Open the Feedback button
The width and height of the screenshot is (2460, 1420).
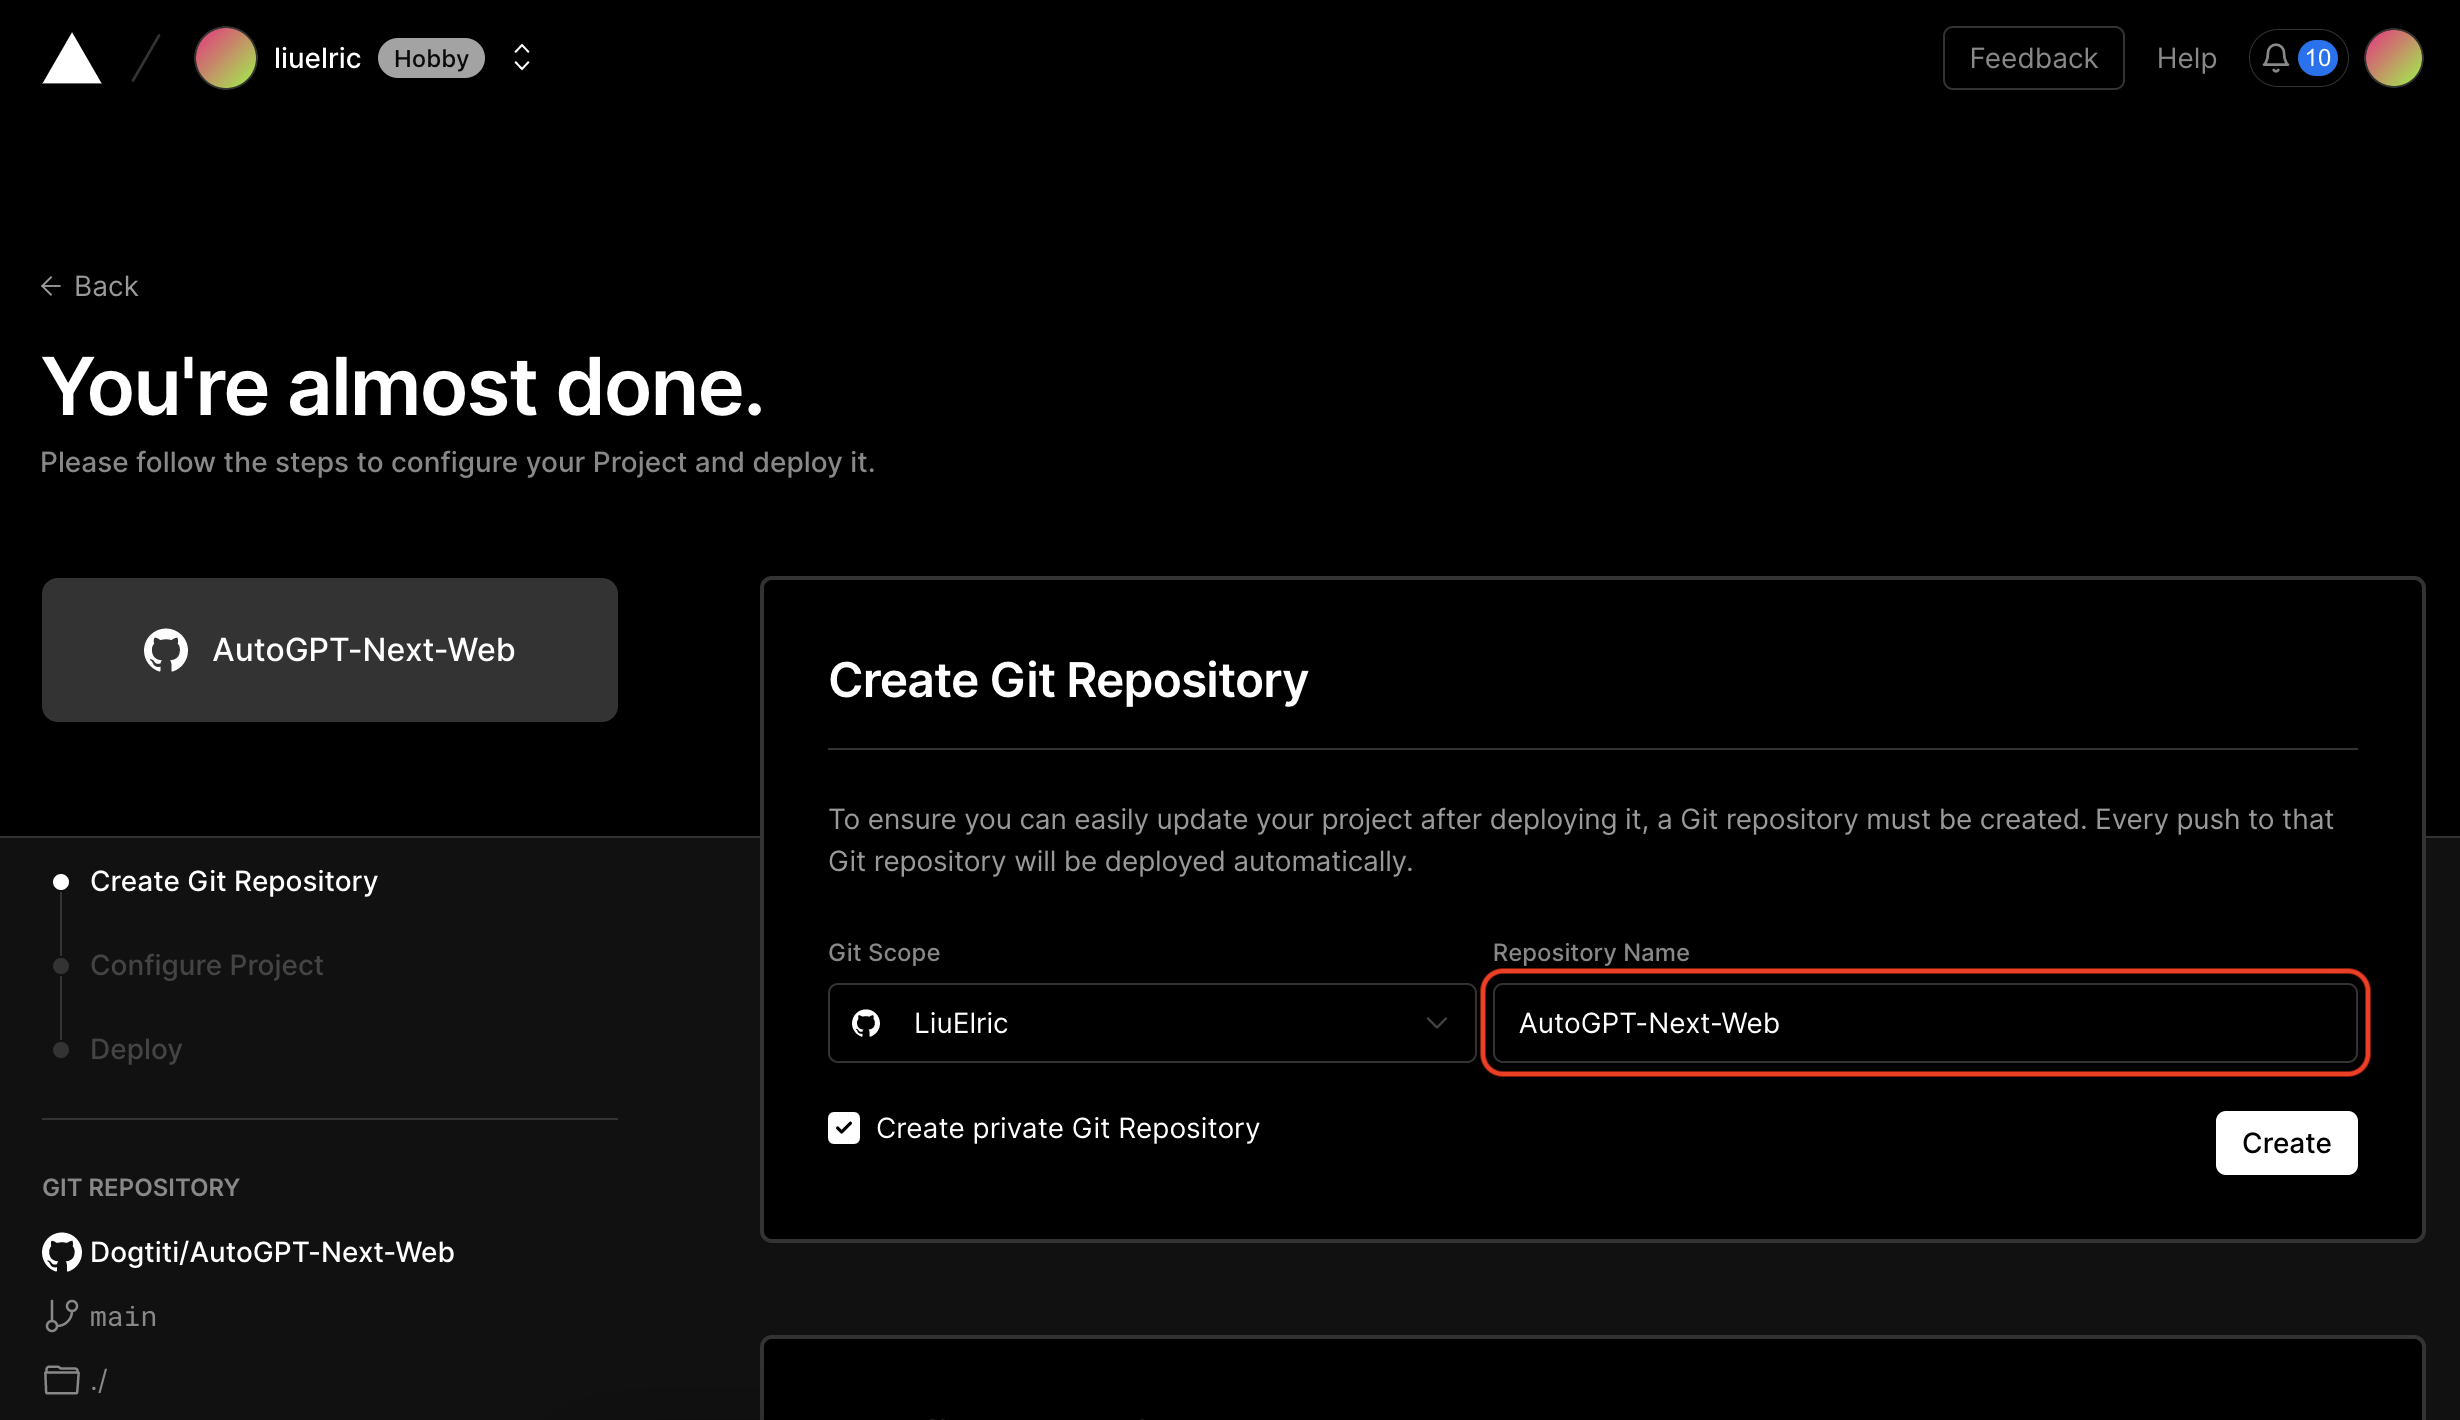point(2033,58)
